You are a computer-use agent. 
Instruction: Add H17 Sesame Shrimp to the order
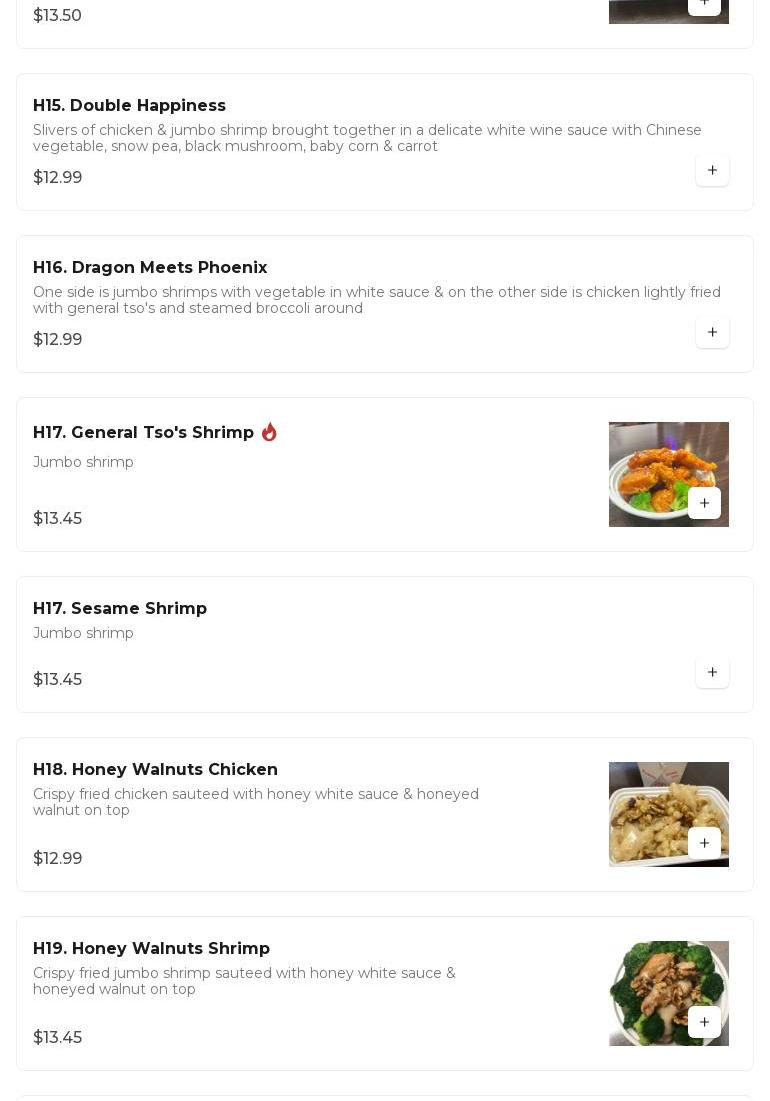(x=712, y=672)
